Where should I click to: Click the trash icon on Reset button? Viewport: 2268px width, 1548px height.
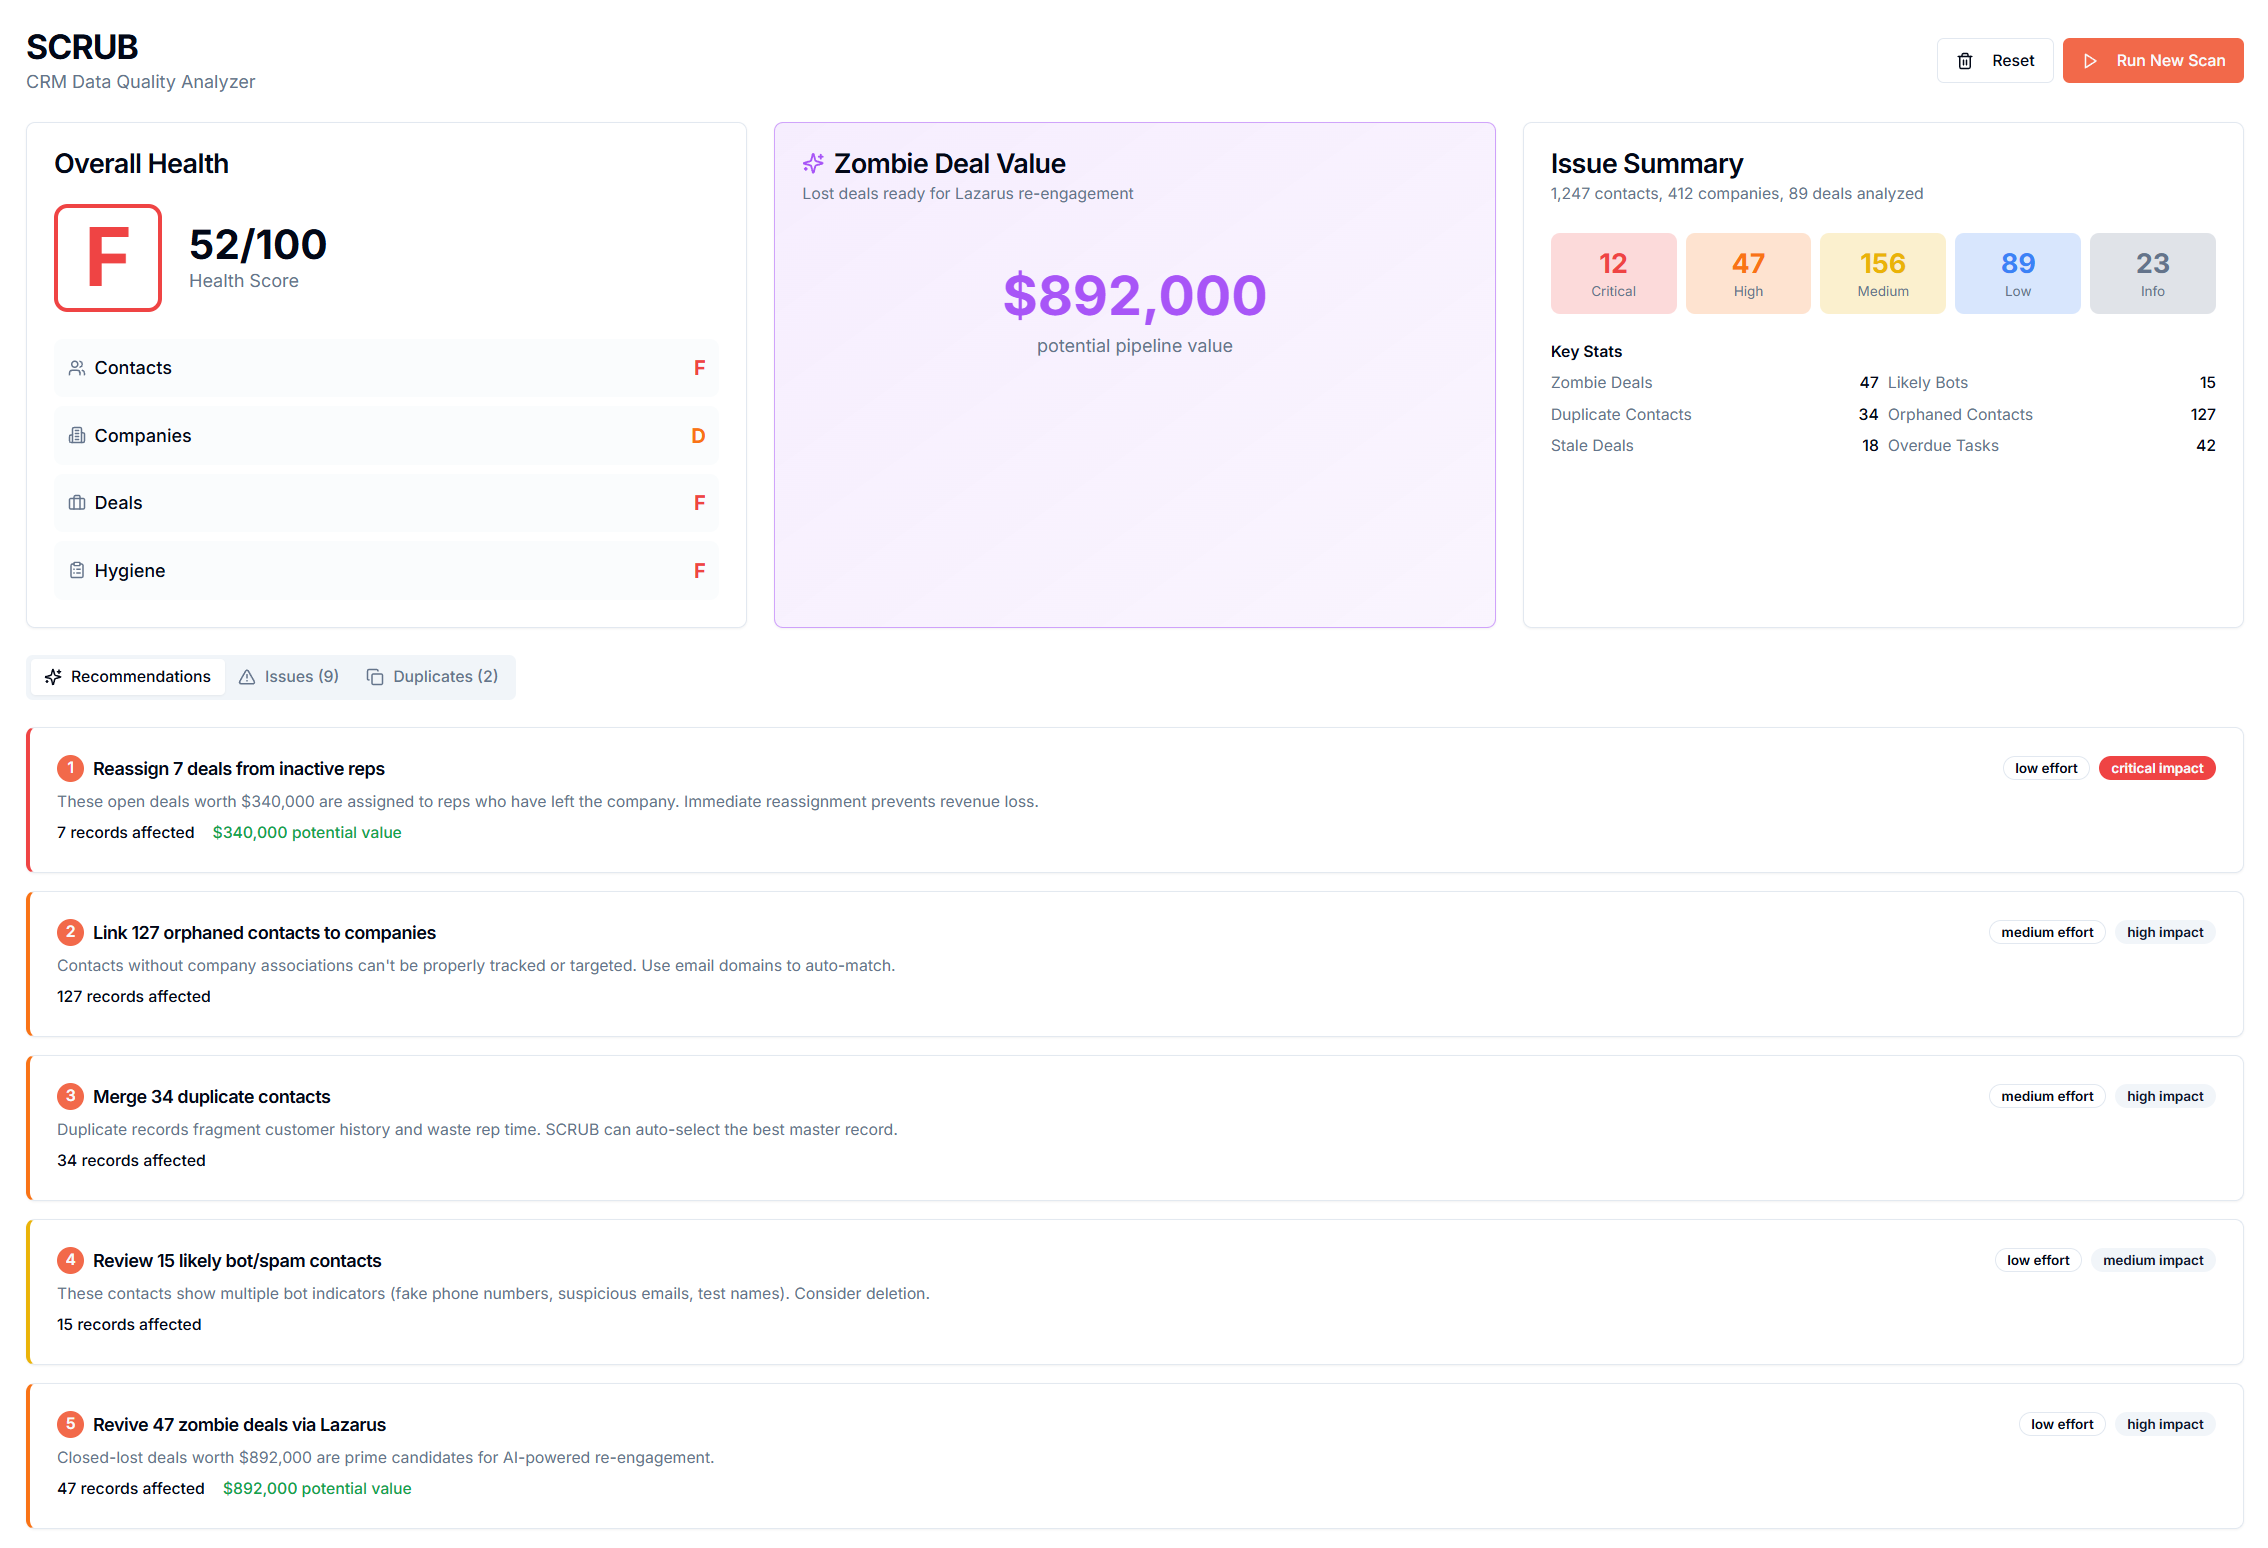point(1965,61)
